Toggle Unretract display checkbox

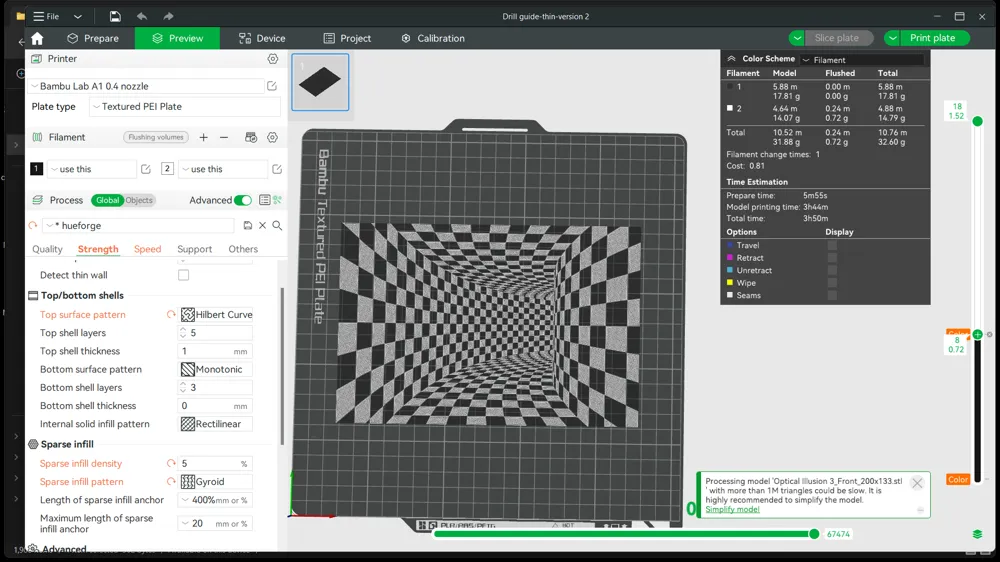[832, 270]
